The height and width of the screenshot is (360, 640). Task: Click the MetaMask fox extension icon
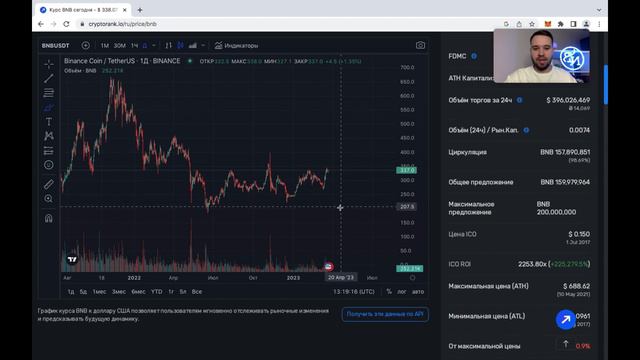click(x=548, y=24)
